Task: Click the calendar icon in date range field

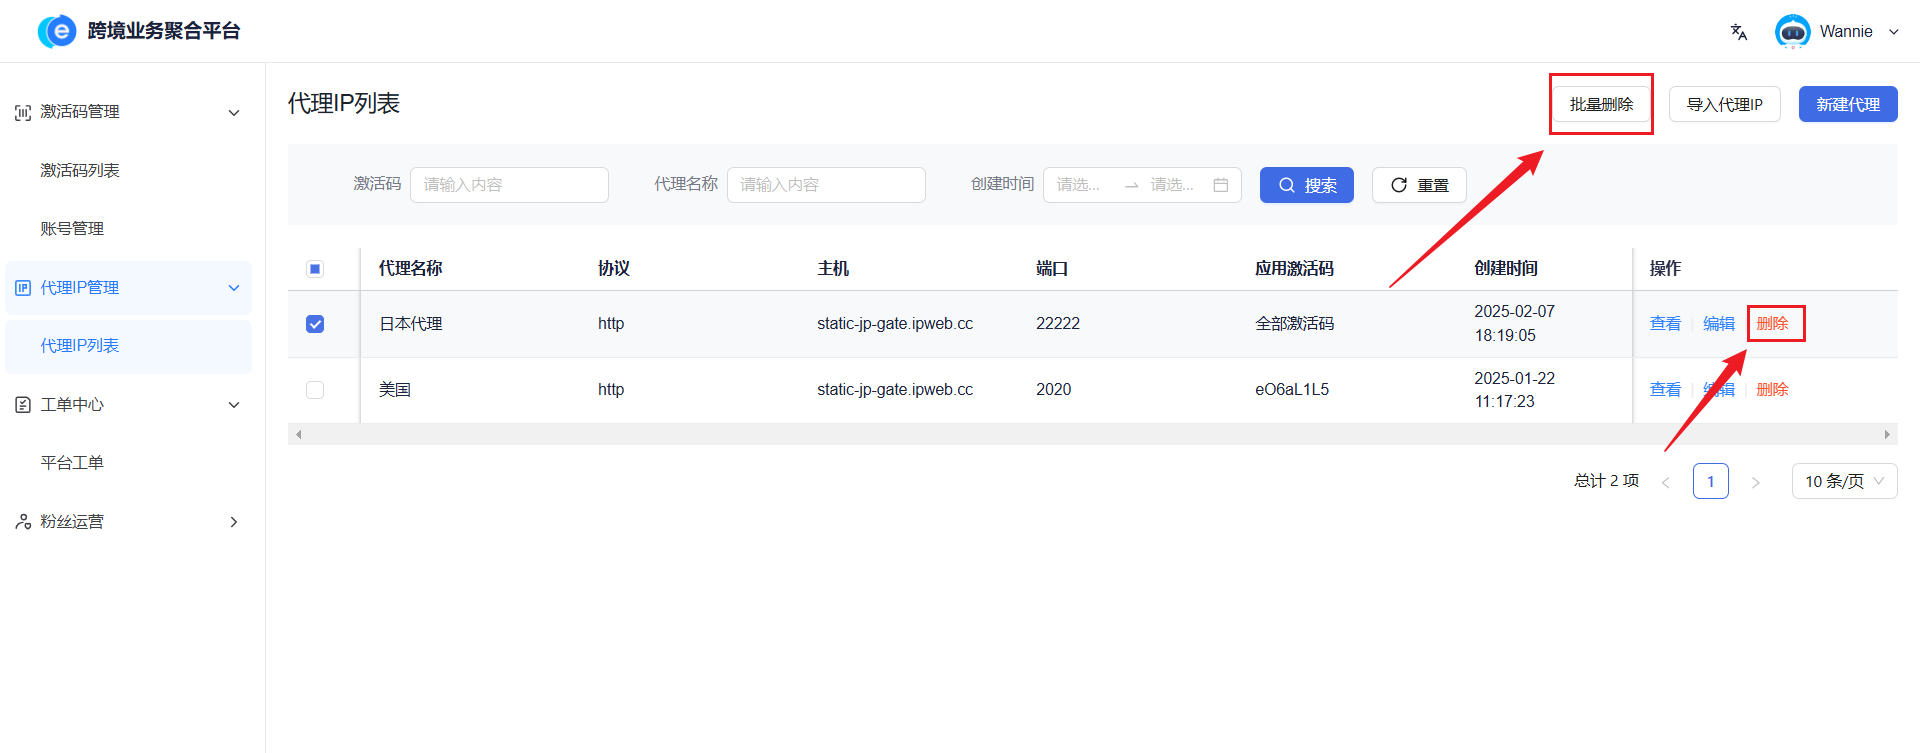Action: (1220, 185)
